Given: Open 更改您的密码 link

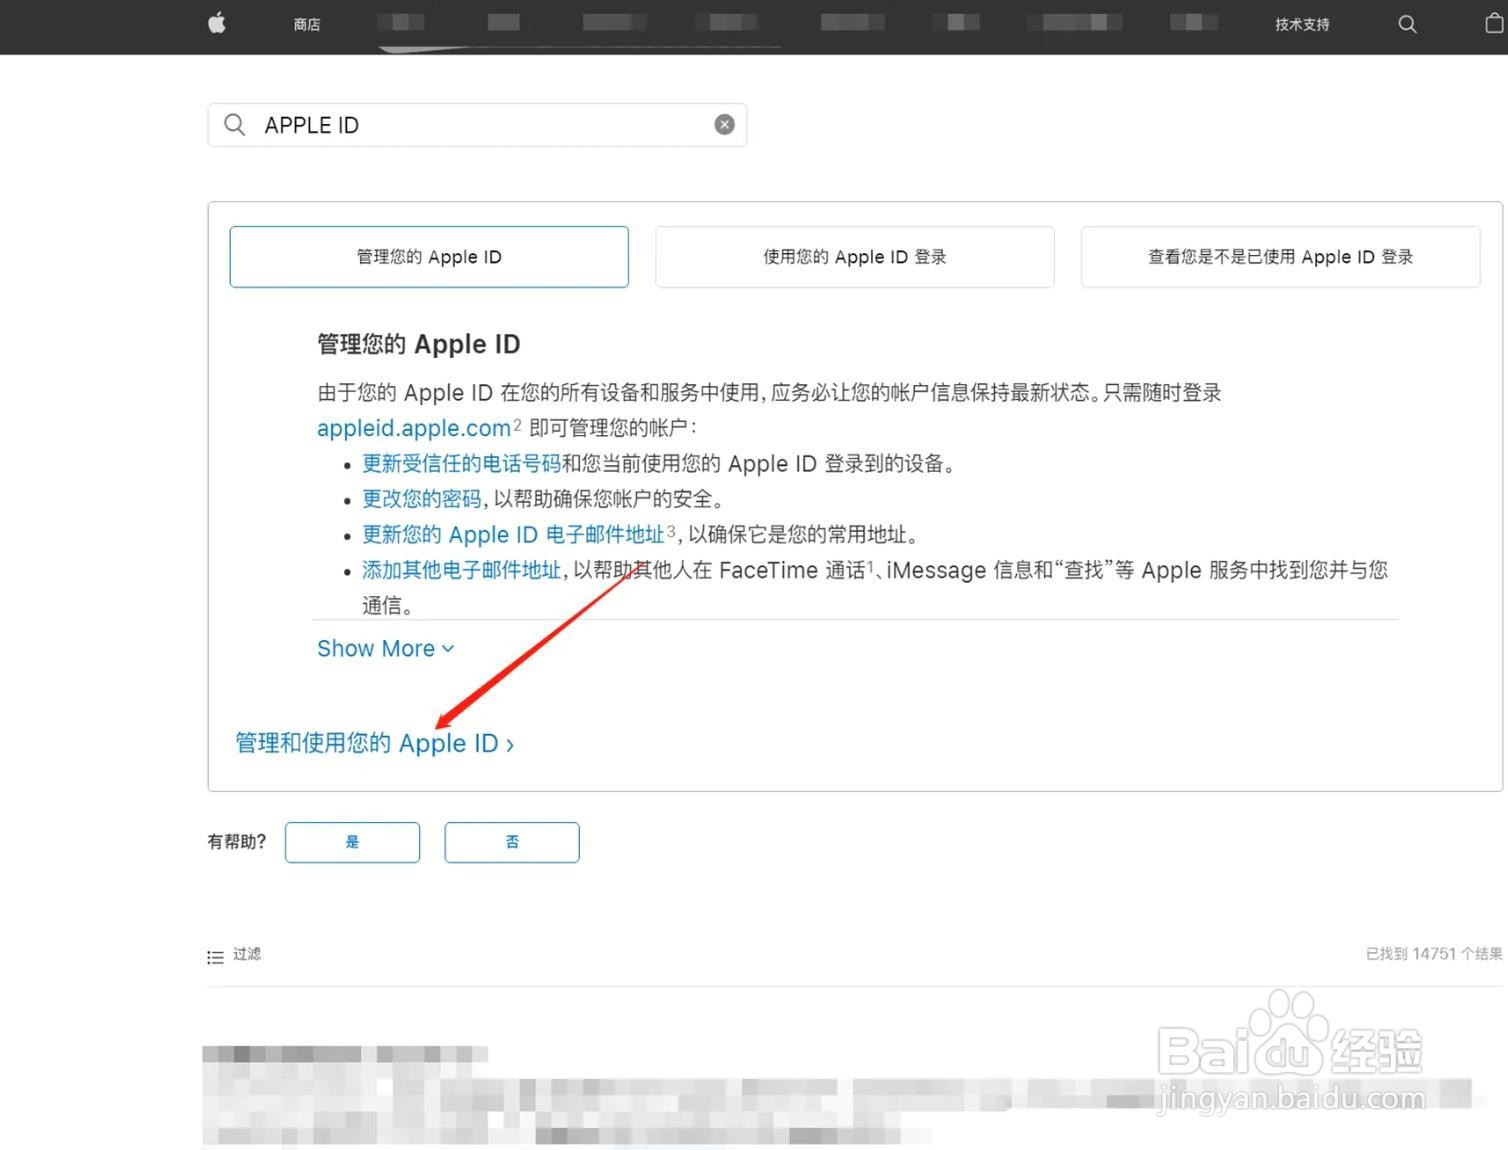Looking at the screenshot, I should tap(422, 499).
